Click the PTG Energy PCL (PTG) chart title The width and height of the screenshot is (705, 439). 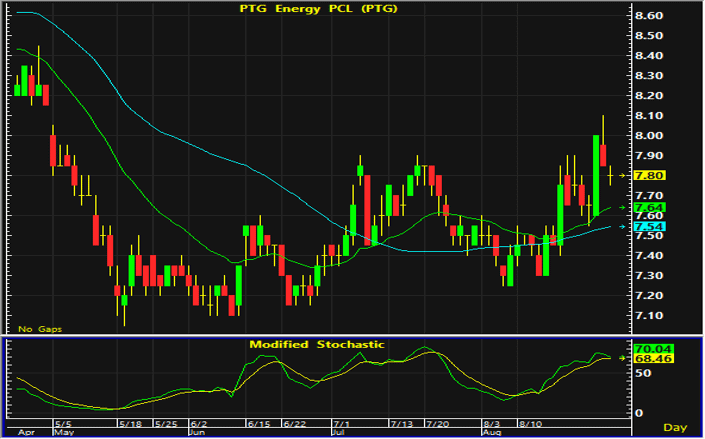click(x=318, y=9)
